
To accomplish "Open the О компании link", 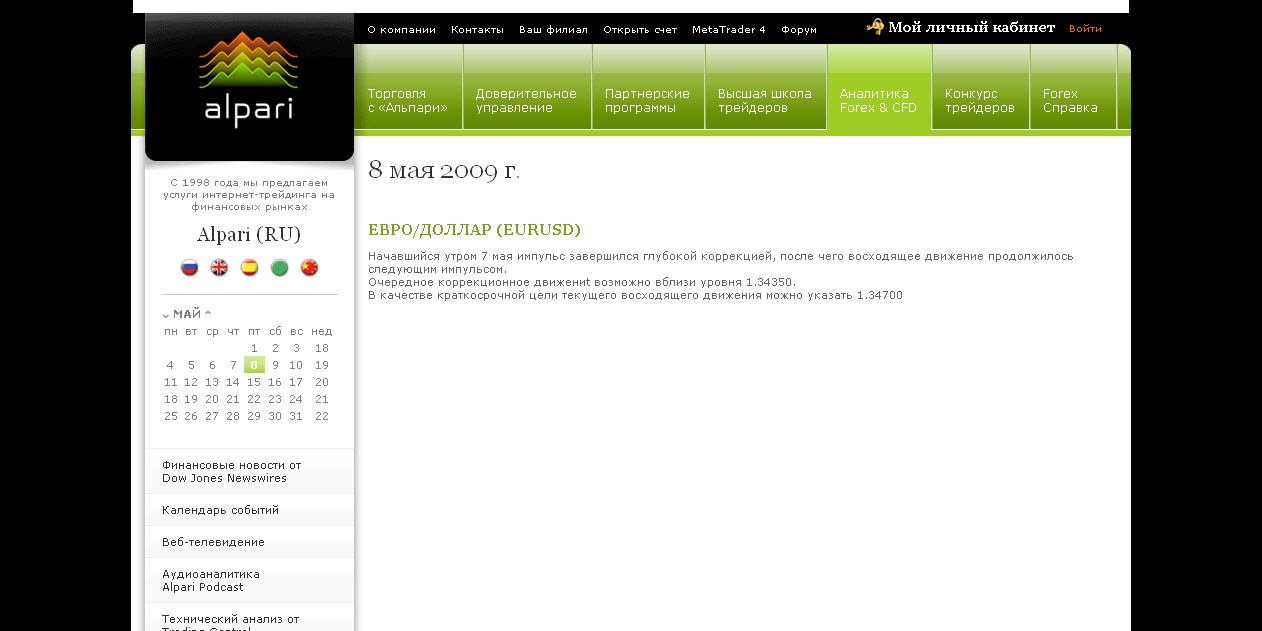I will click(402, 30).
